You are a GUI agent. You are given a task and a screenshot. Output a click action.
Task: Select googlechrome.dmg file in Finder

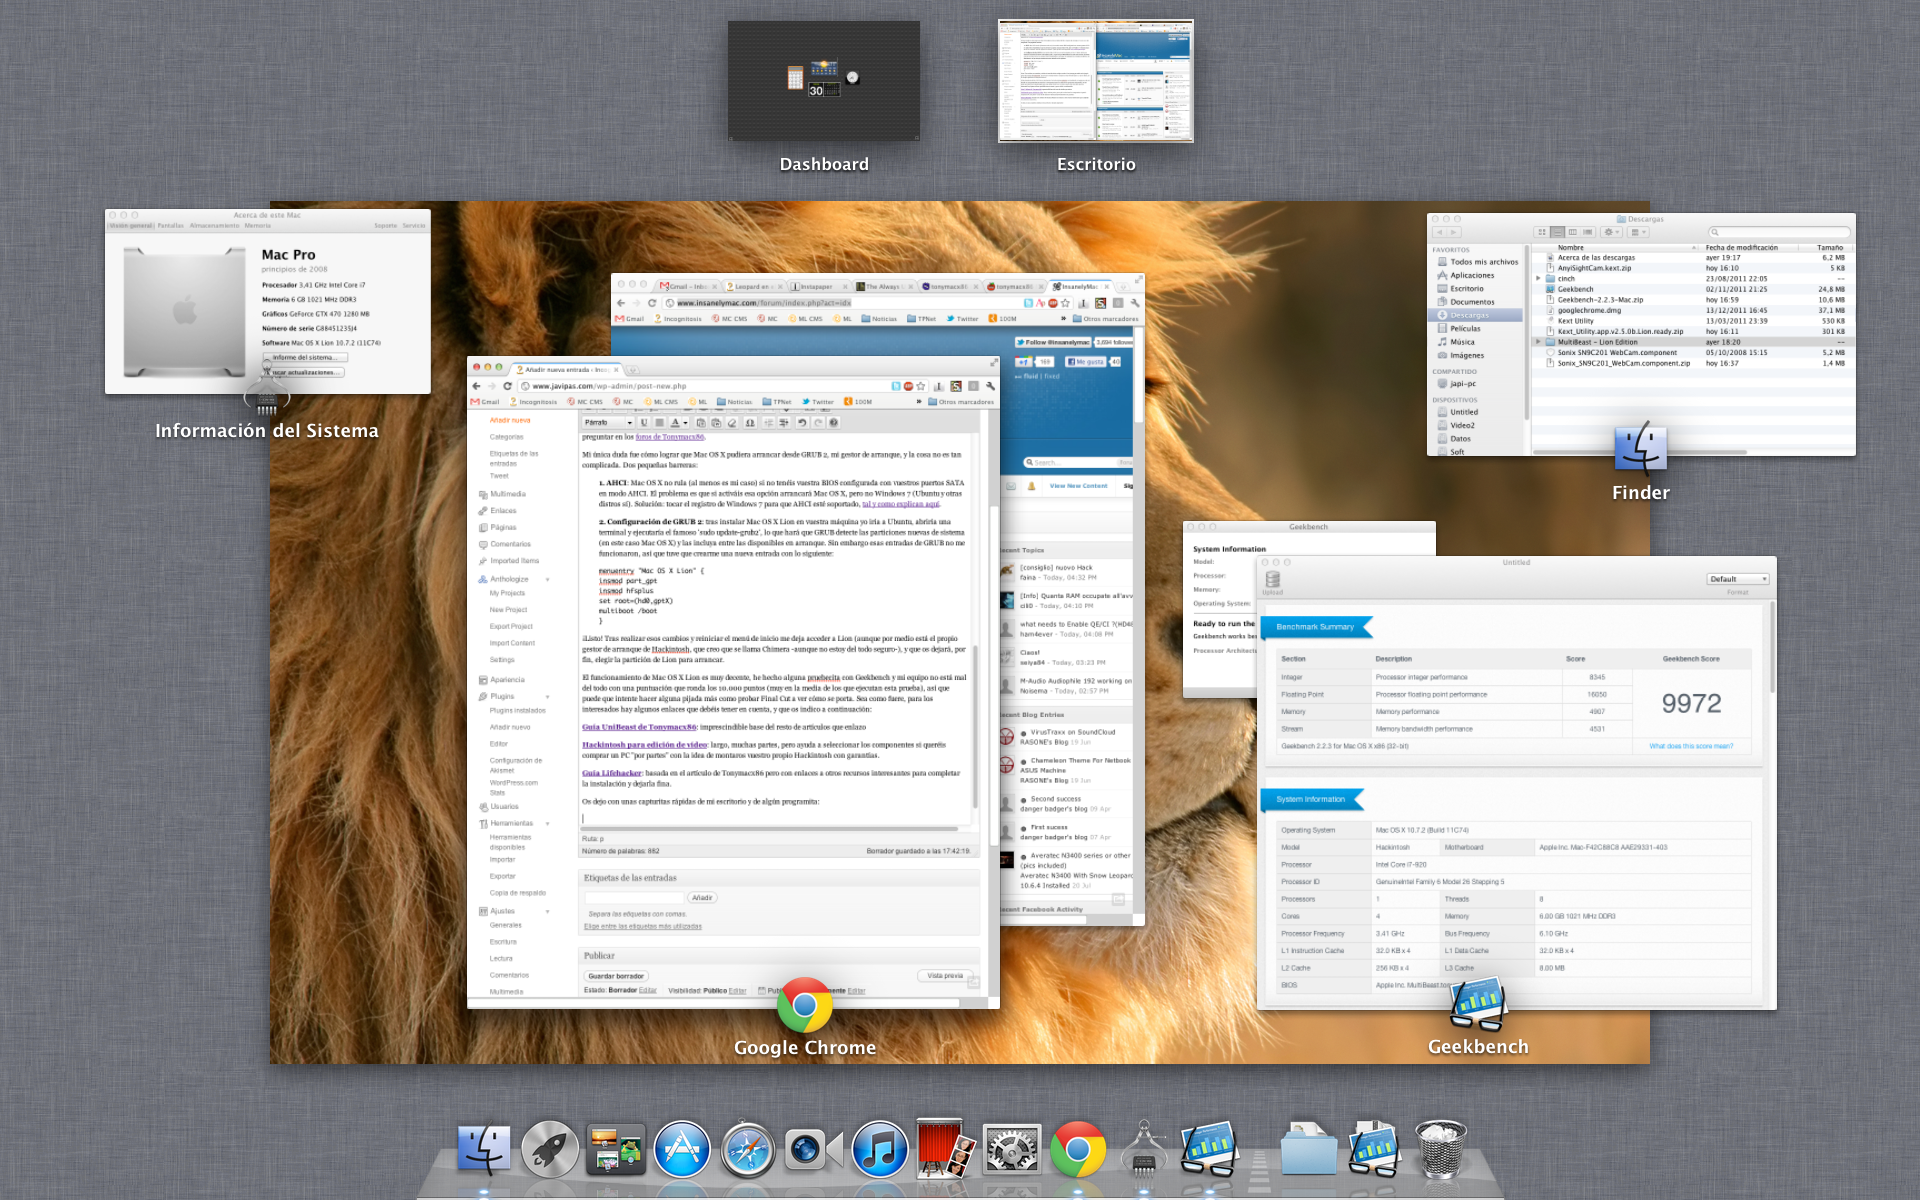1589,310
